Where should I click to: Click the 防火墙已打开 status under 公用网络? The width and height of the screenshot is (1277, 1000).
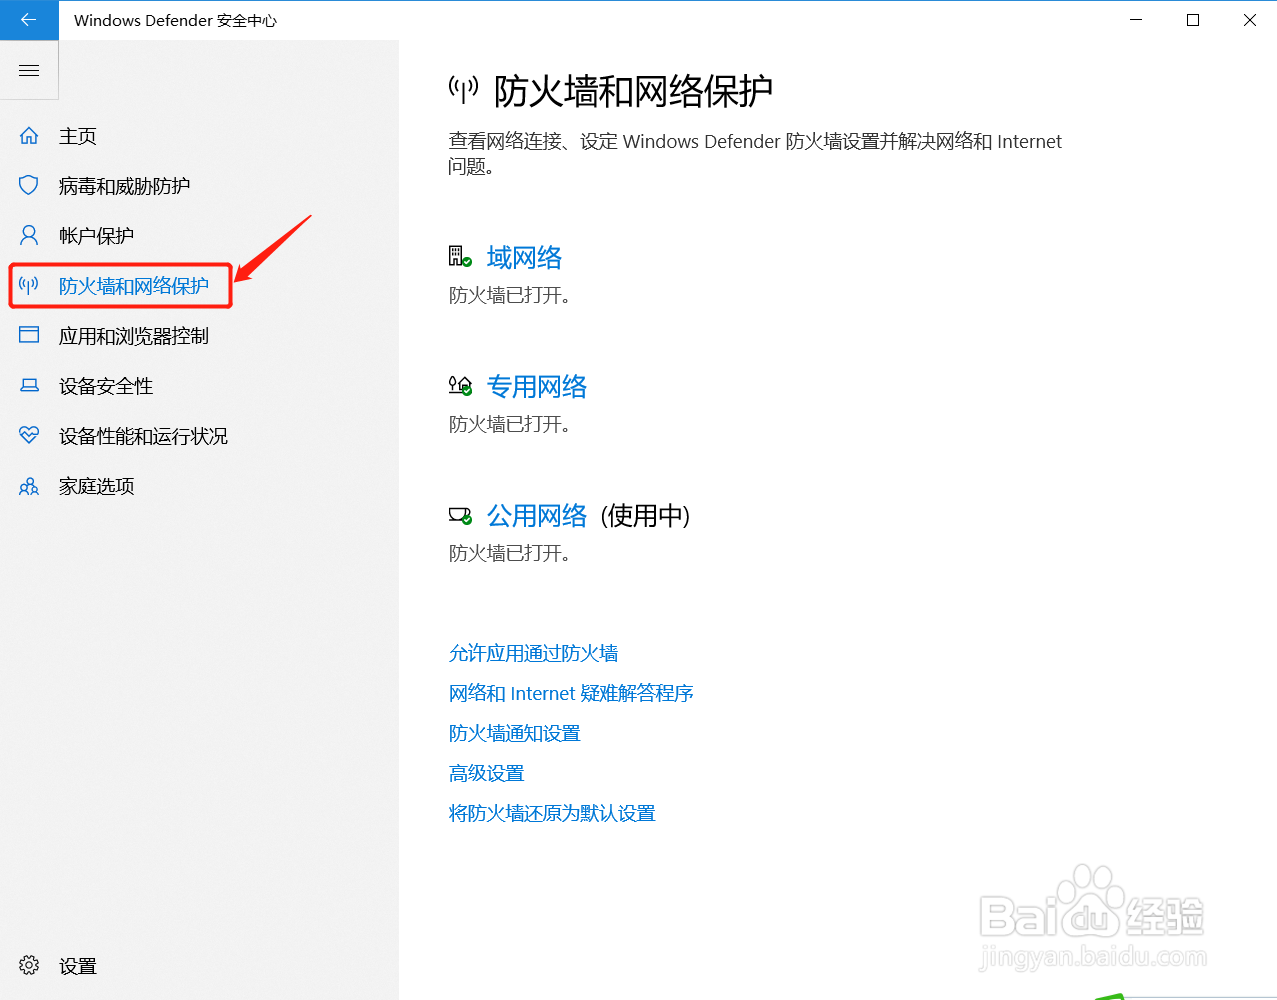pyautogui.click(x=510, y=554)
